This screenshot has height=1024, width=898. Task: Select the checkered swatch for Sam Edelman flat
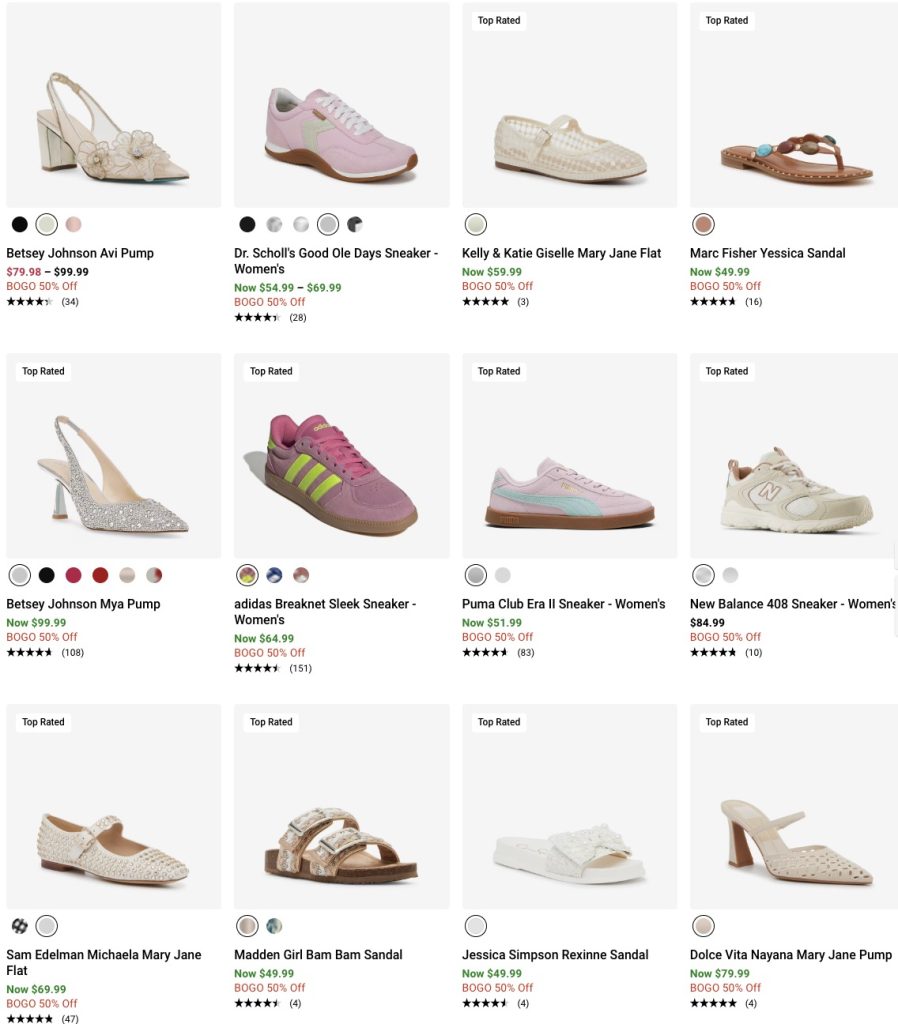point(20,926)
